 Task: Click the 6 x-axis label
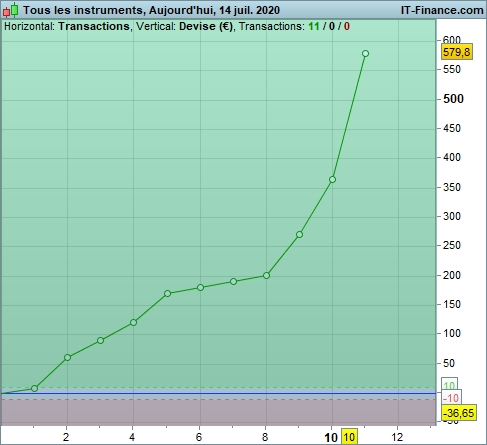tap(199, 437)
